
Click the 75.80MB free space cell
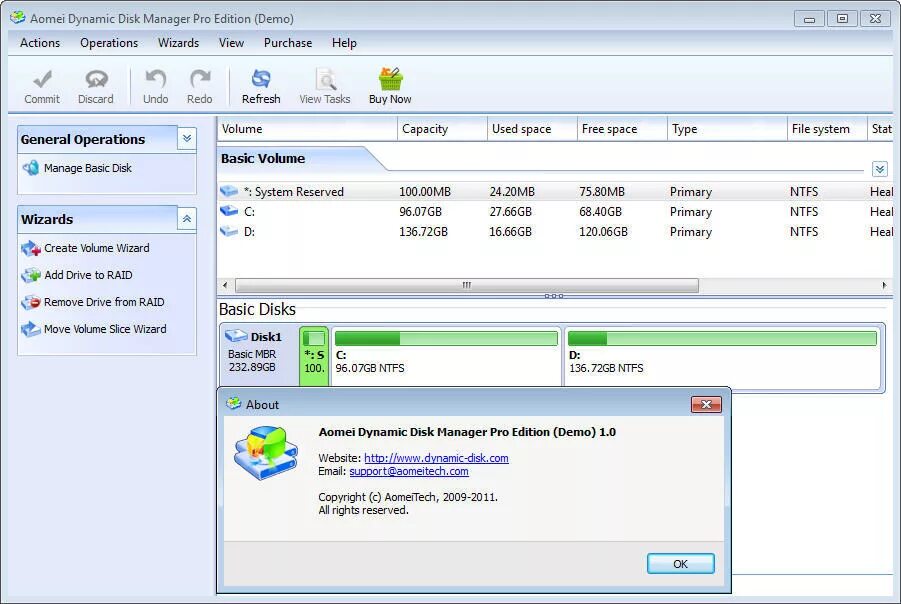coord(602,191)
